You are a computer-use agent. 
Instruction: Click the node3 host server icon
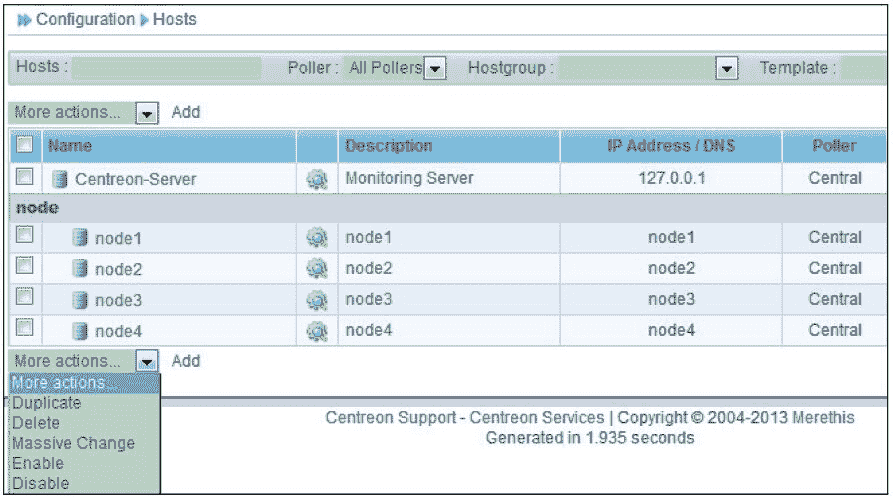pos(81,300)
